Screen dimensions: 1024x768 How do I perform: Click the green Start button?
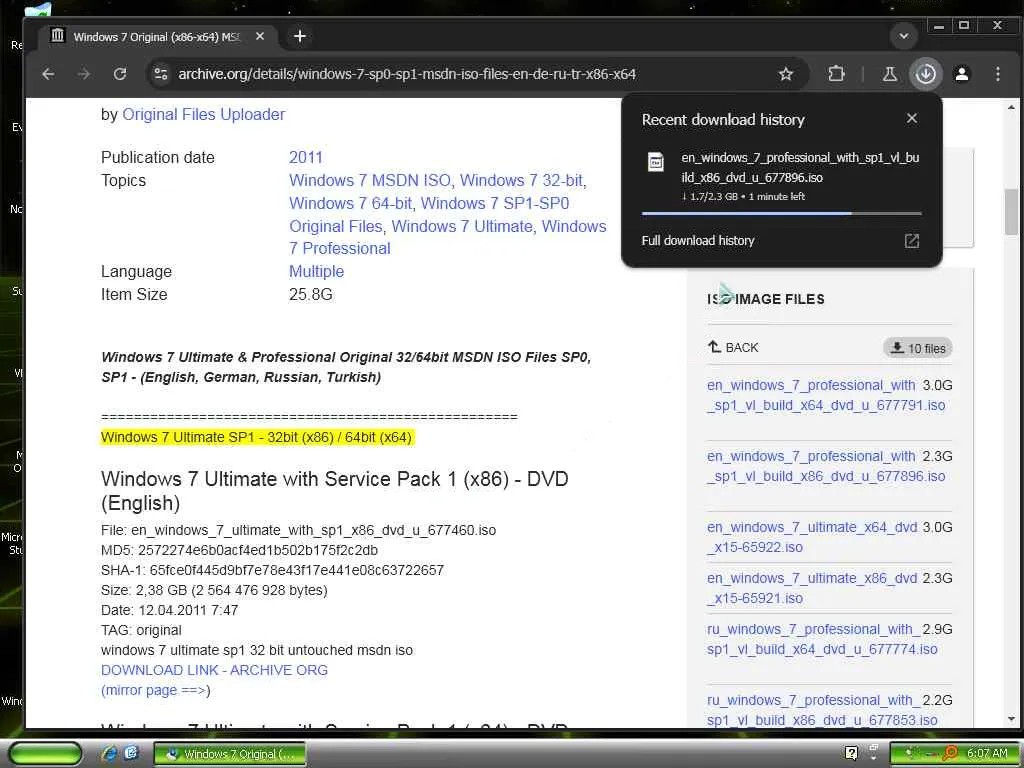coord(45,754)
